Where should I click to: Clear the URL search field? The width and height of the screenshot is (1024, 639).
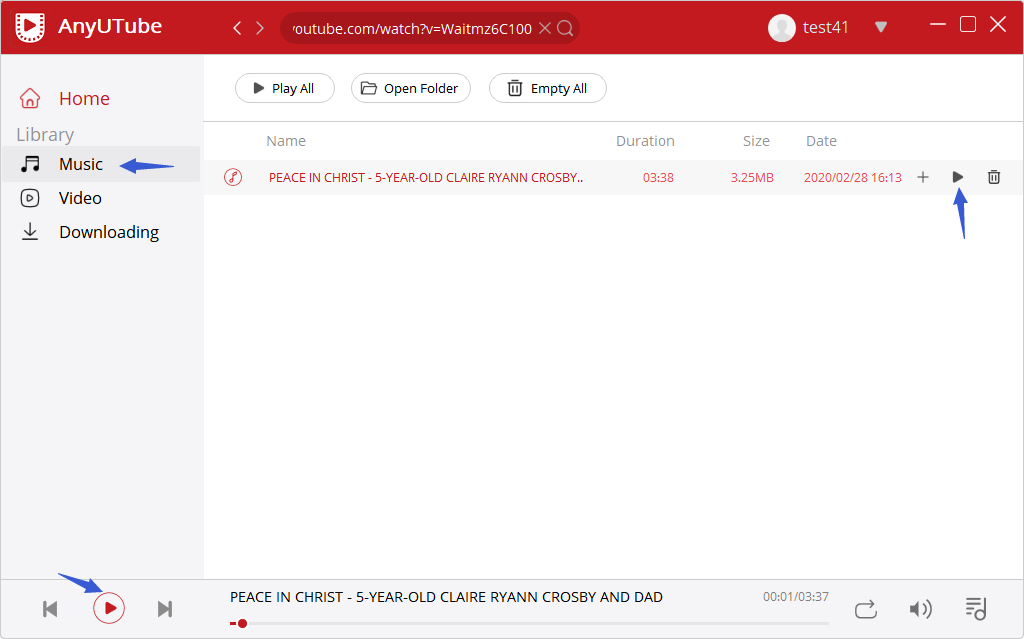click(545, 28)
